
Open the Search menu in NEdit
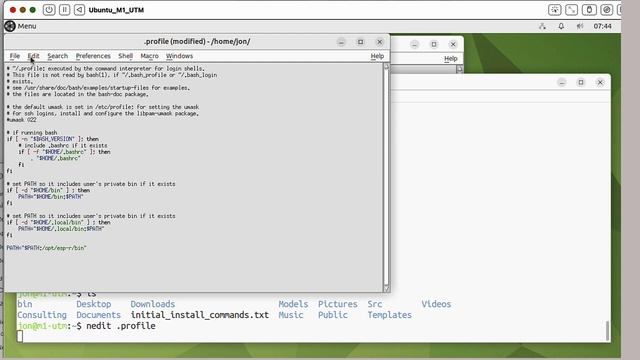pos(58,56)
